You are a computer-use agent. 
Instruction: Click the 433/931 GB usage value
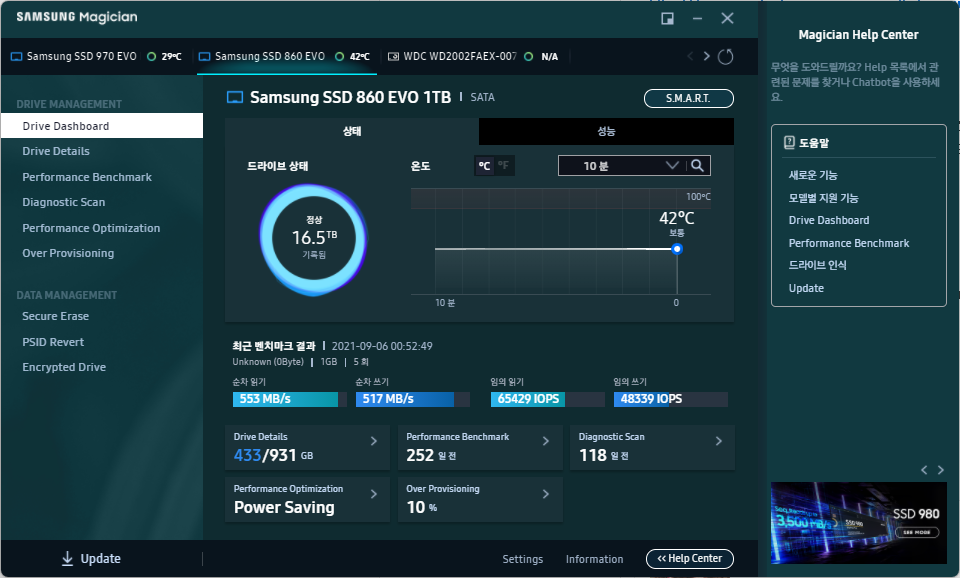(273, 456)
